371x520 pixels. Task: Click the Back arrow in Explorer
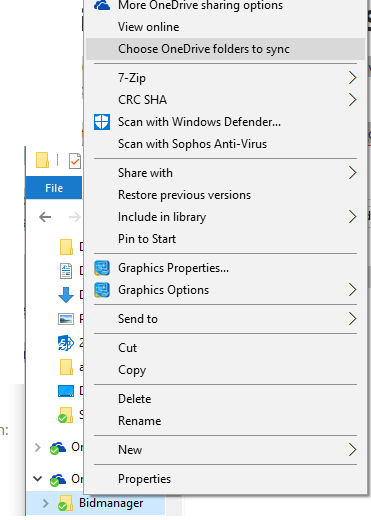click(45, 217)
